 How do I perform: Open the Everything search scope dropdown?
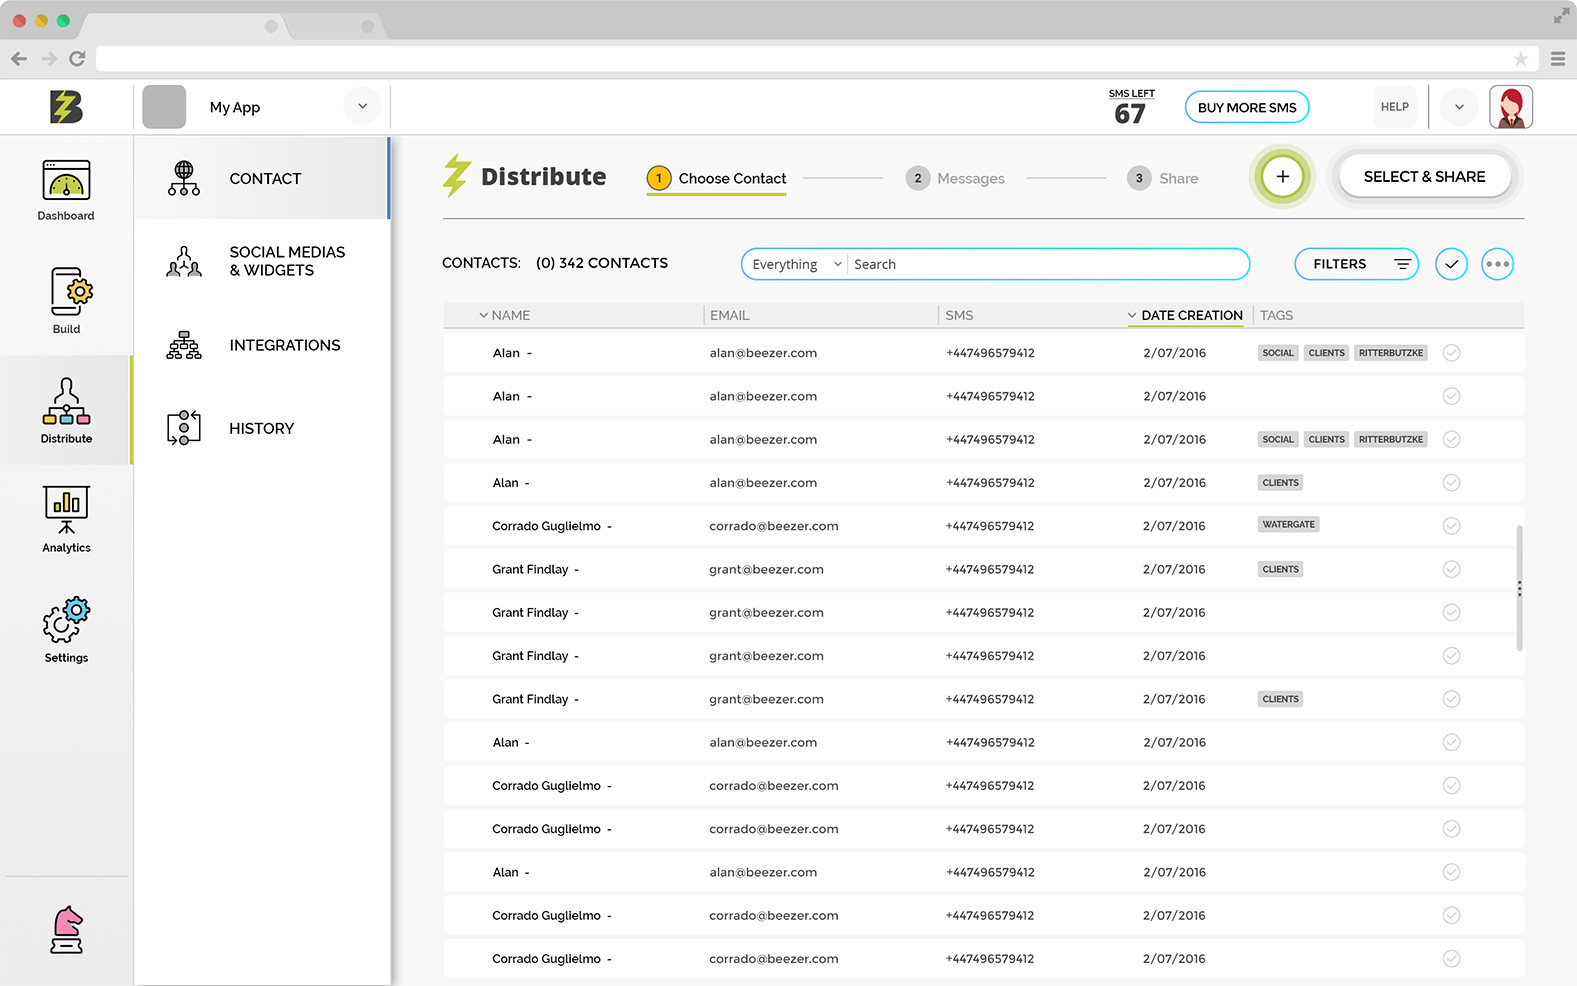pos(796,264)
